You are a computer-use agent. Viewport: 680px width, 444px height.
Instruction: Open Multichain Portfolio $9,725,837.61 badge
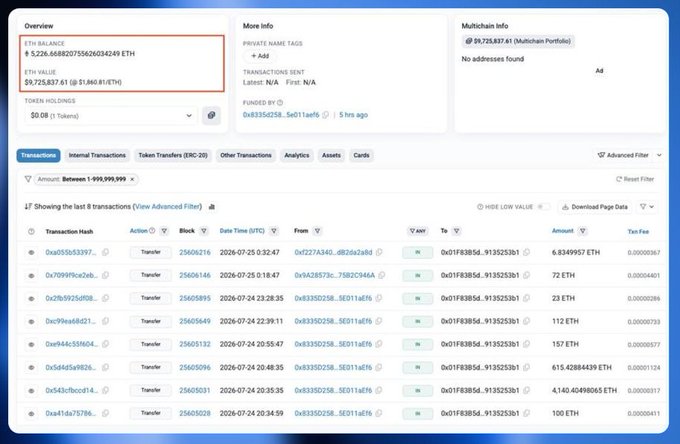point(518,41)
